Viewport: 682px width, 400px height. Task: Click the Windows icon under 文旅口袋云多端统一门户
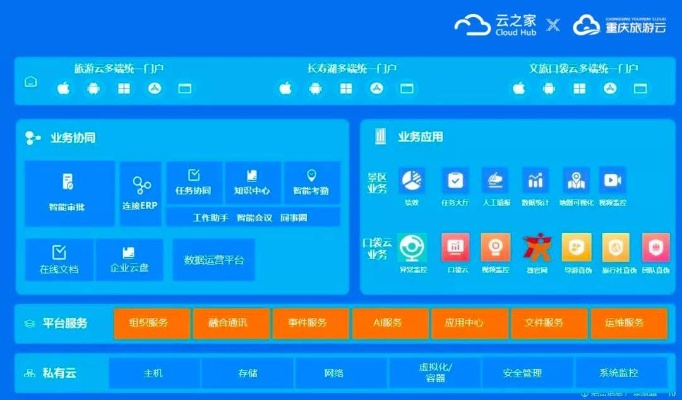[x=578, y=89]
